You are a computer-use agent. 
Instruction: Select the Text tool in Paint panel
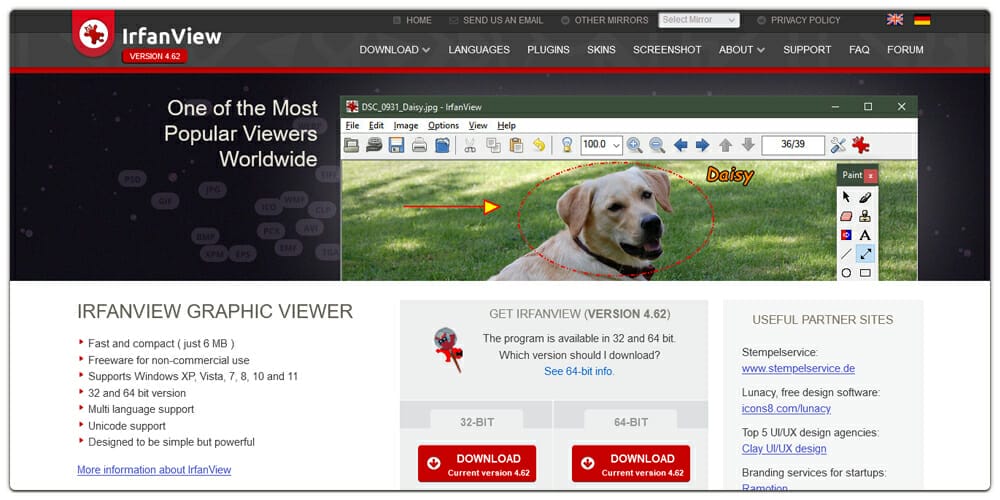coord(865,235)
